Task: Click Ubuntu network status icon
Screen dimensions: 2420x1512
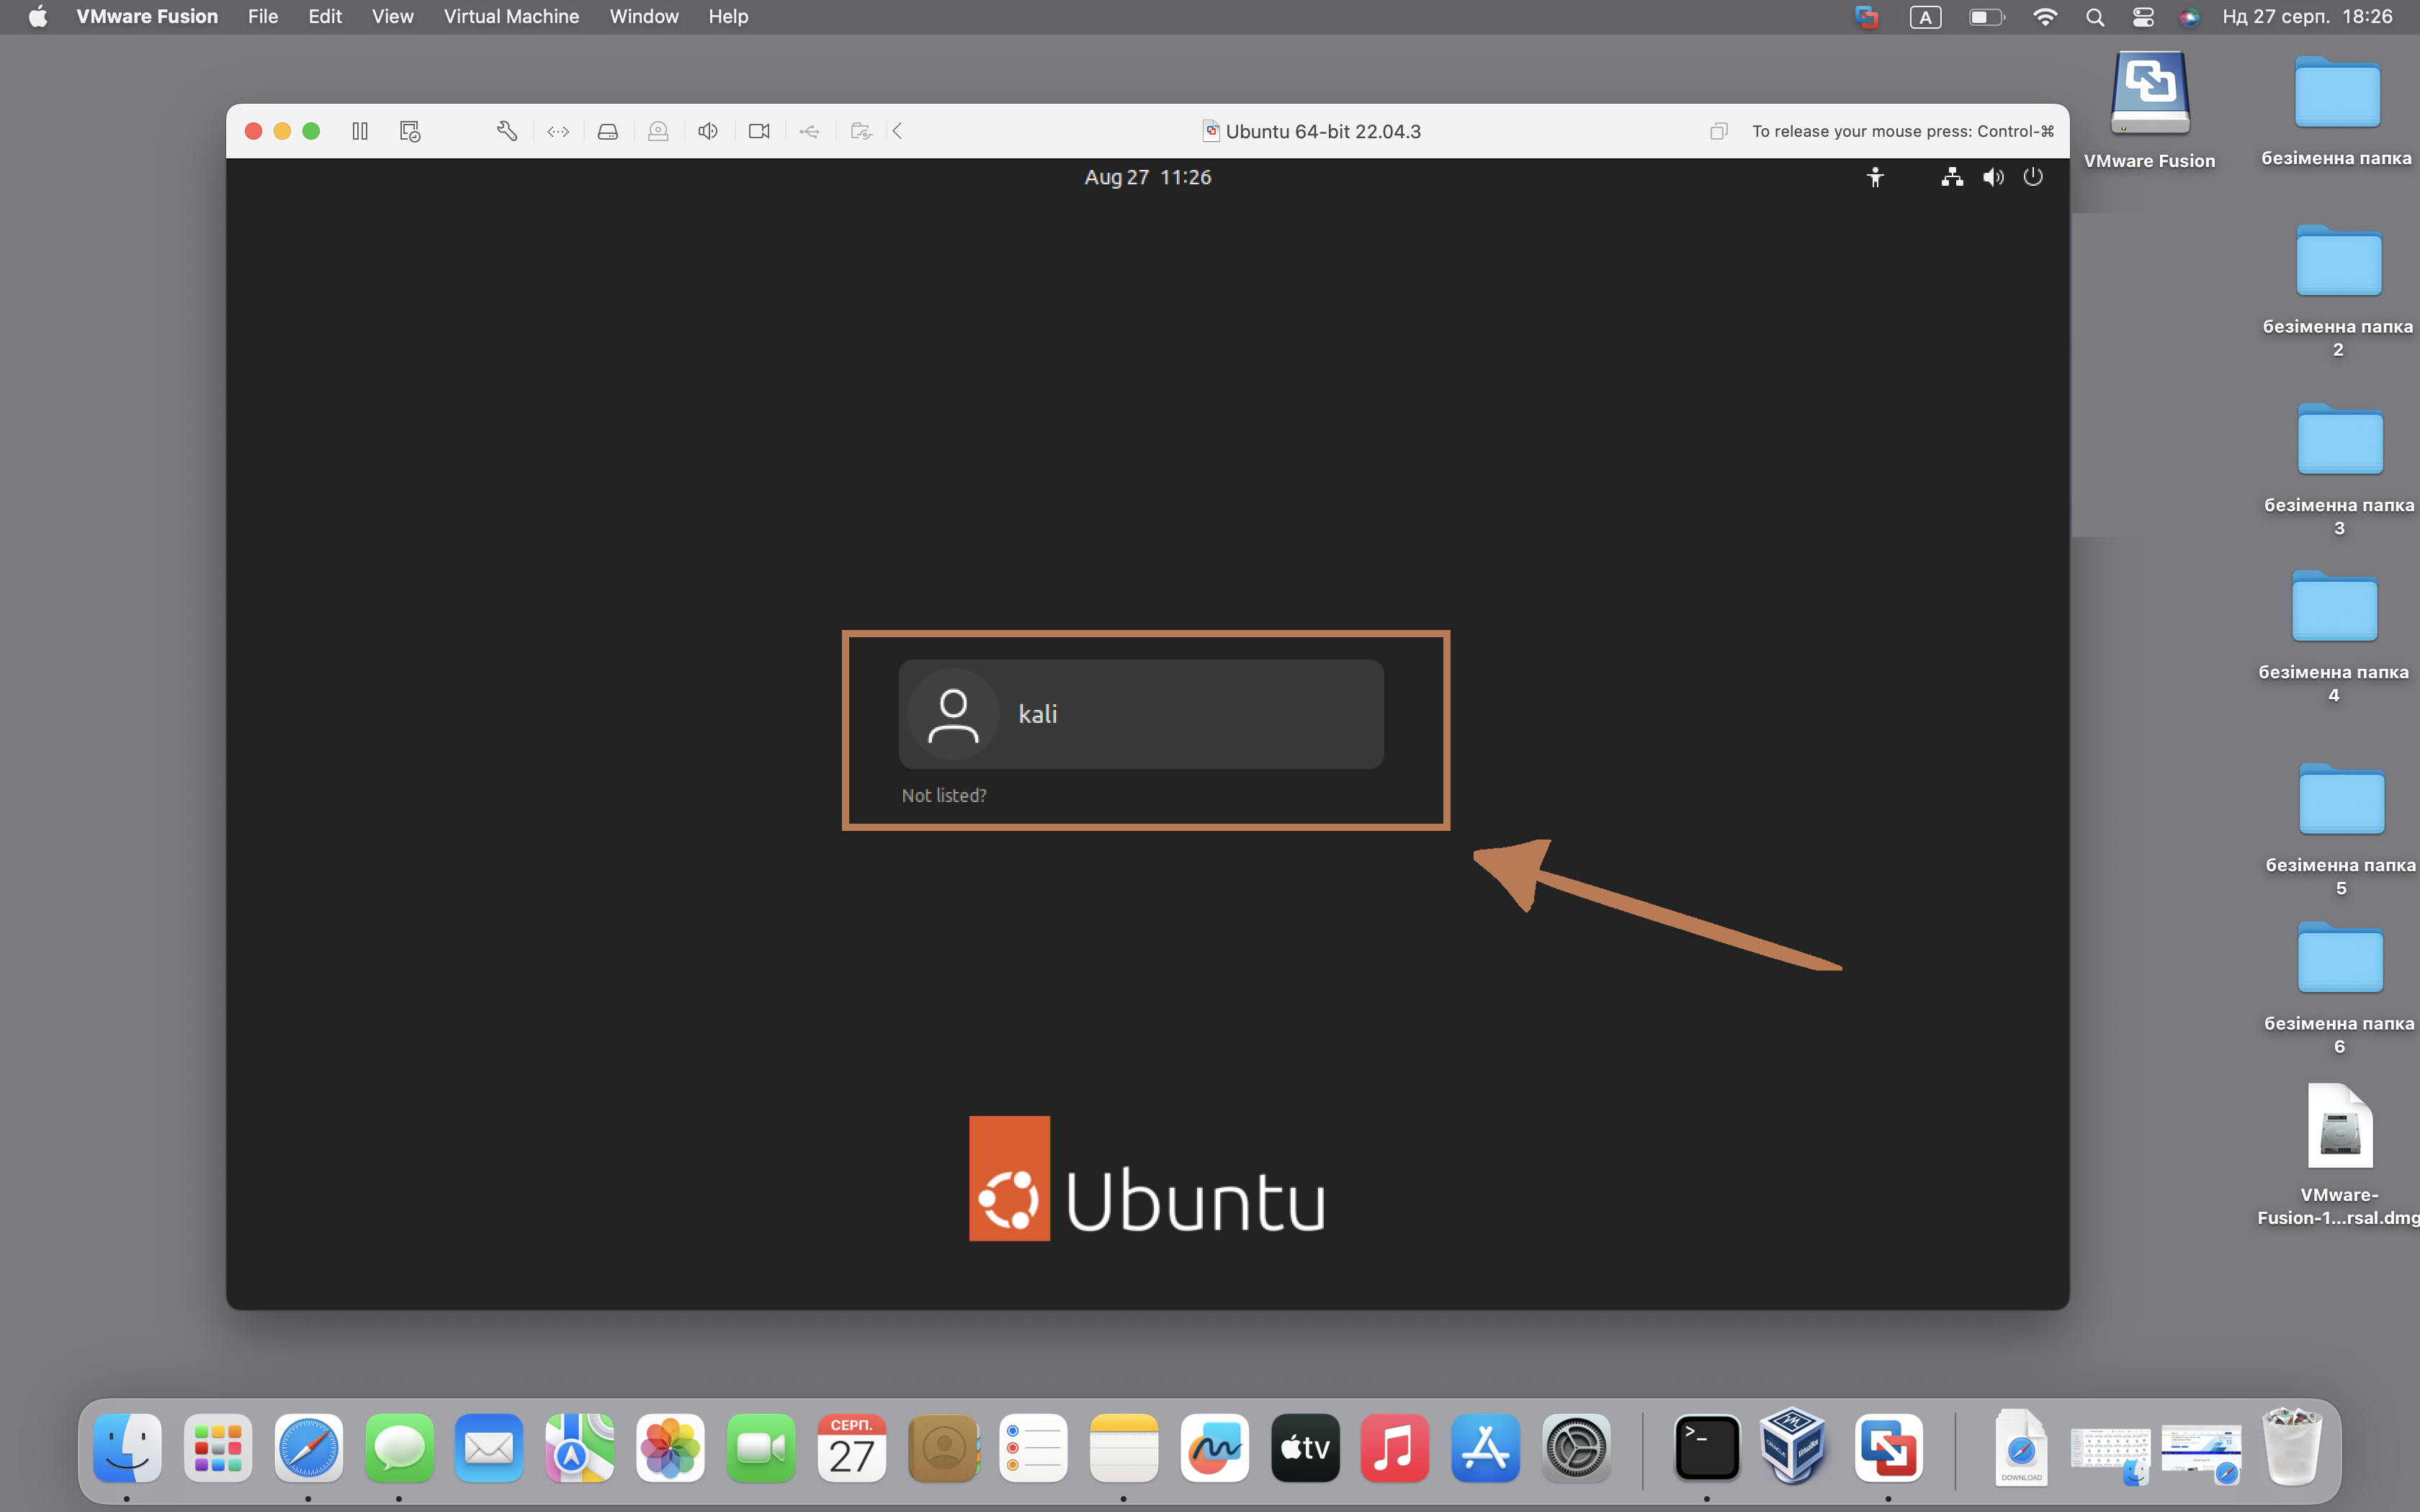Action: (x=1952, y=177)
